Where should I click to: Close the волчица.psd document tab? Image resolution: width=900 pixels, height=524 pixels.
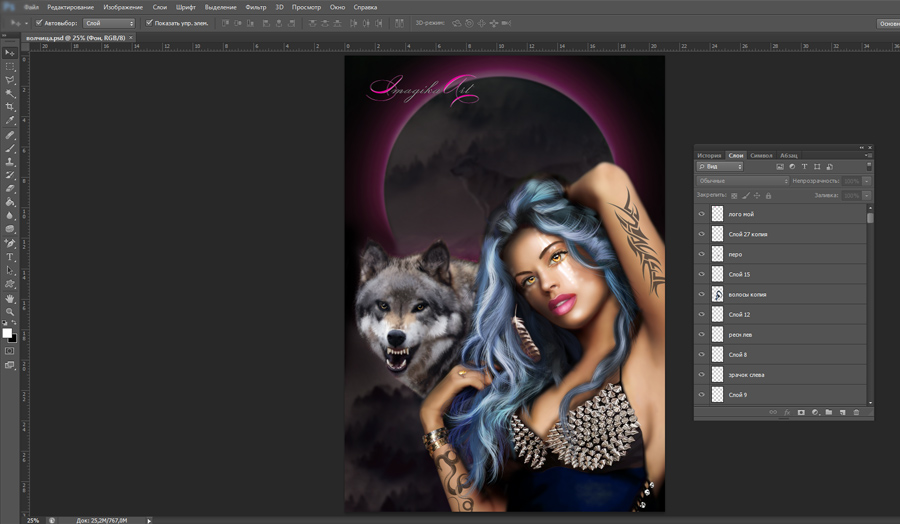tap(132, 37)
